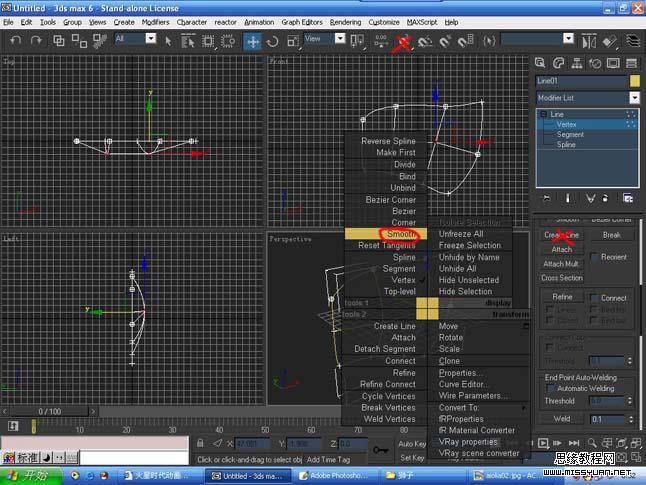Open the Rendering menu in the menu bar

(x=345, y=22)
